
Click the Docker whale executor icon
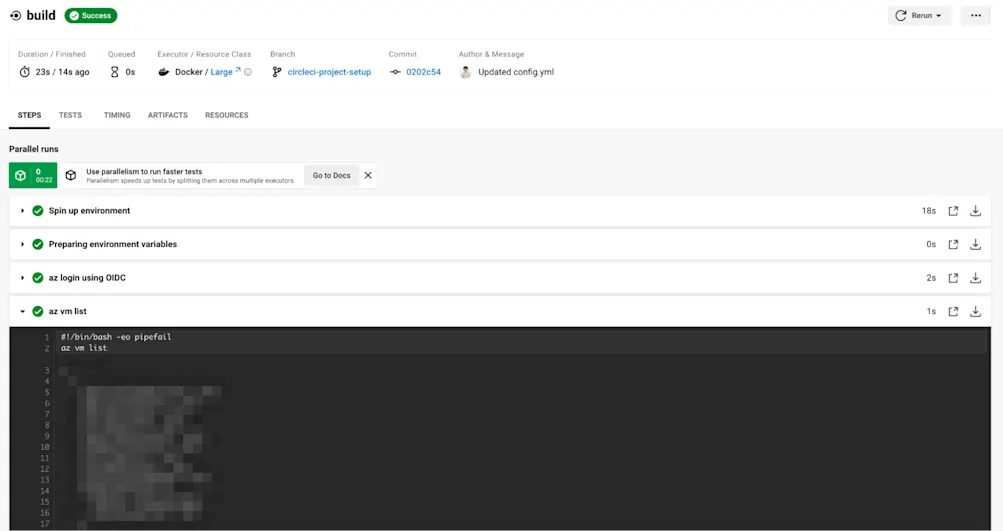coord(164,72)
